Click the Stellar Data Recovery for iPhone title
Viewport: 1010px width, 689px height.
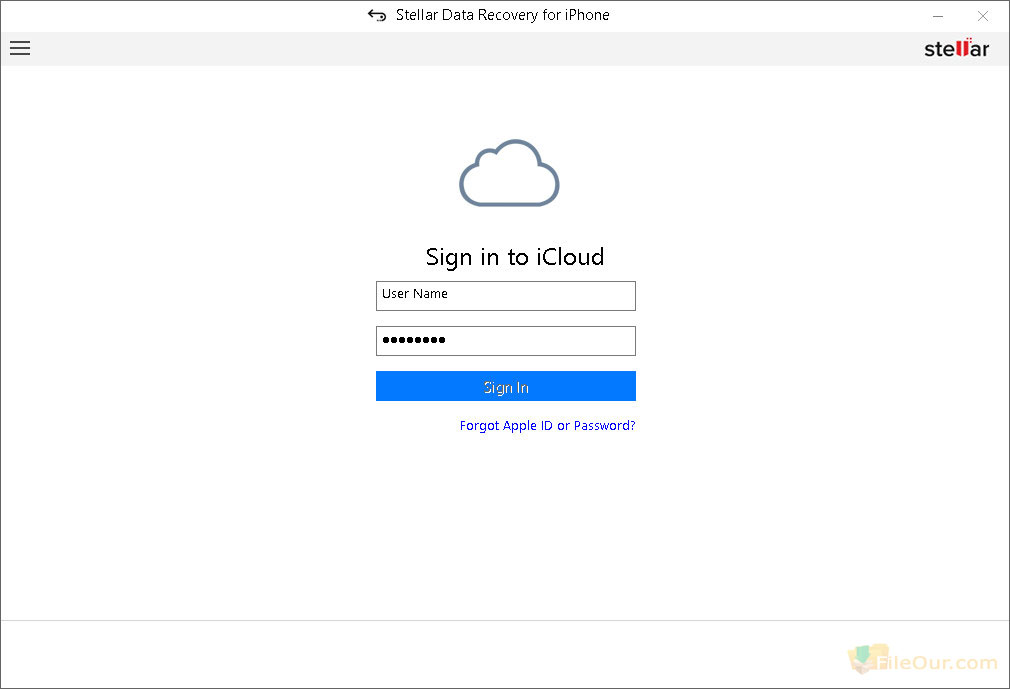point(502,15)
